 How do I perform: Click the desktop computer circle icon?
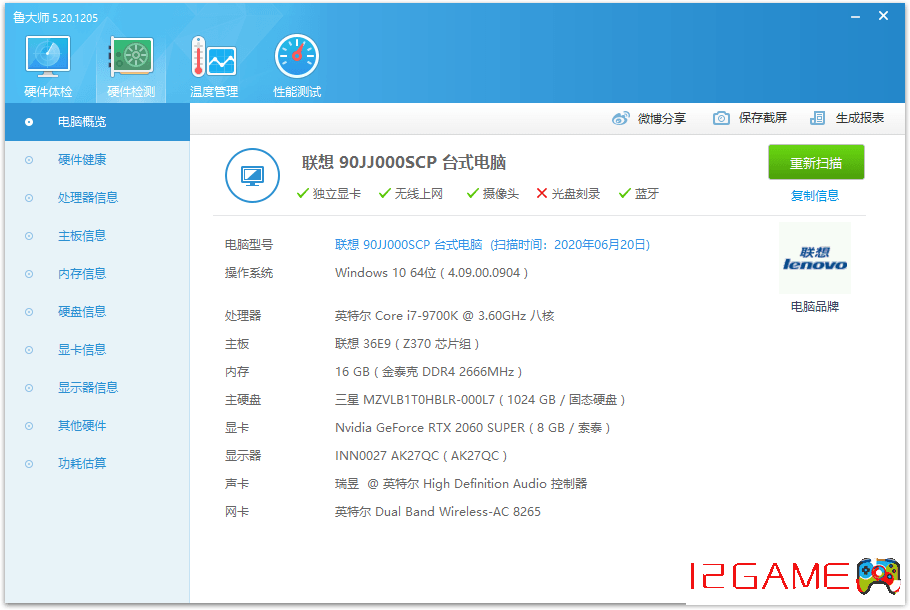coord(252,175)
